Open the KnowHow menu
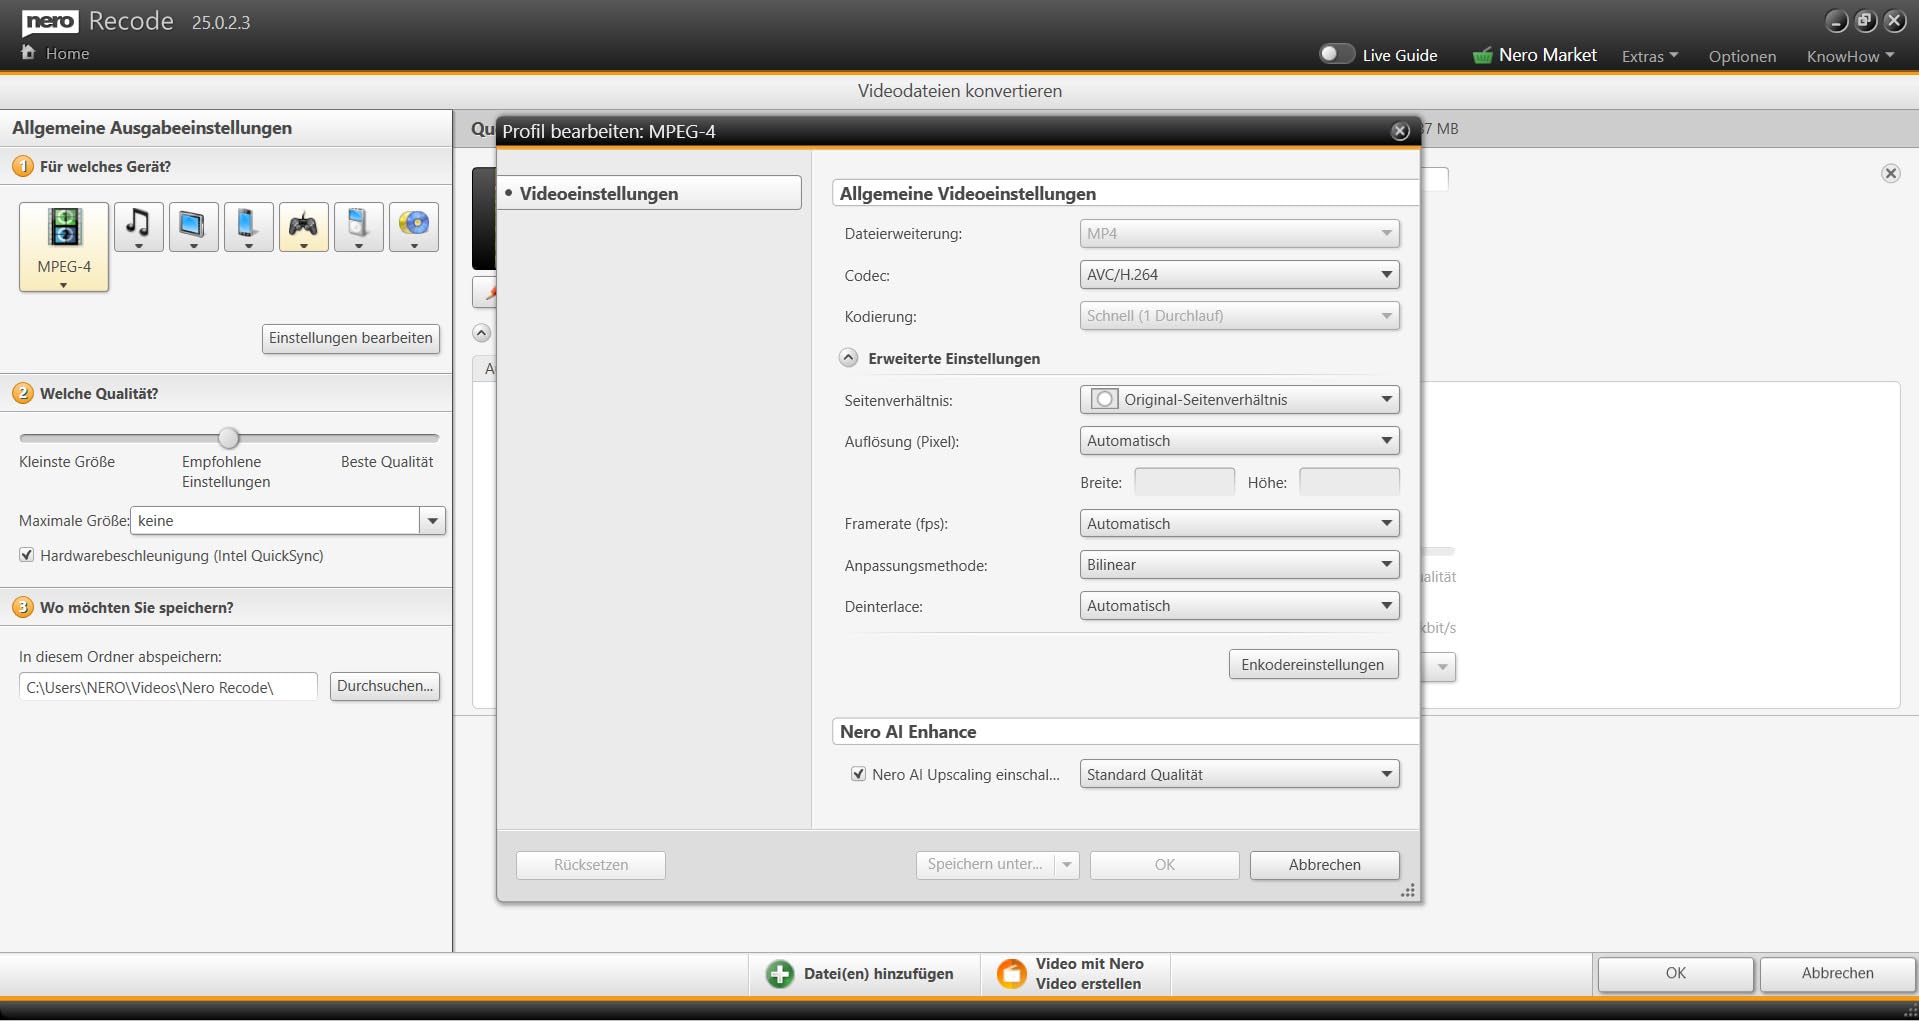This screenshot has height=1021, width=1919. [x=1850, y=56]
